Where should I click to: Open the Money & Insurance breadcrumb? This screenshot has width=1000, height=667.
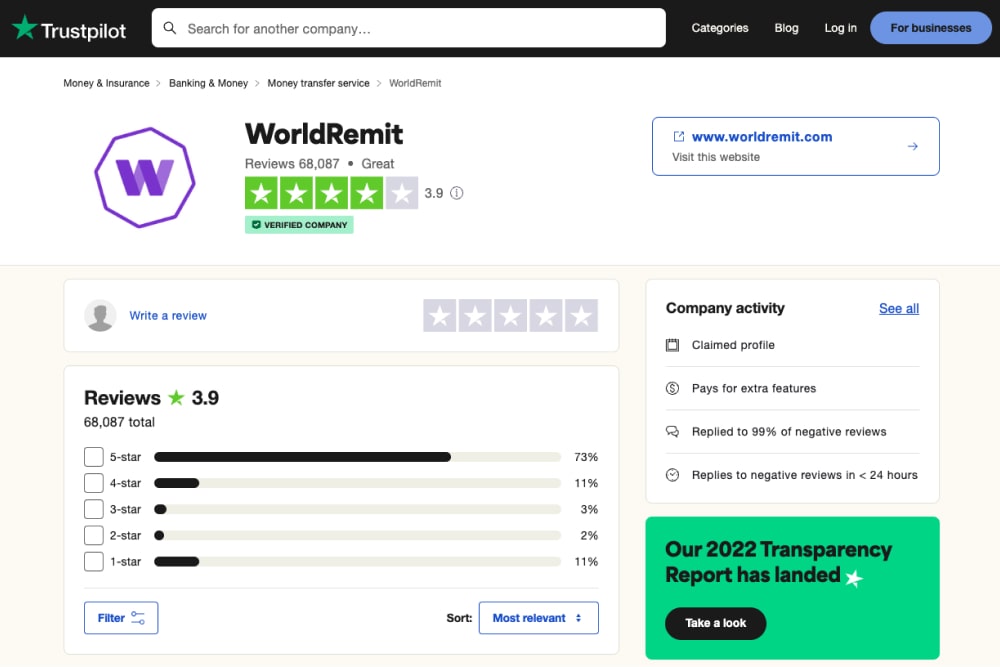(106, 84)
